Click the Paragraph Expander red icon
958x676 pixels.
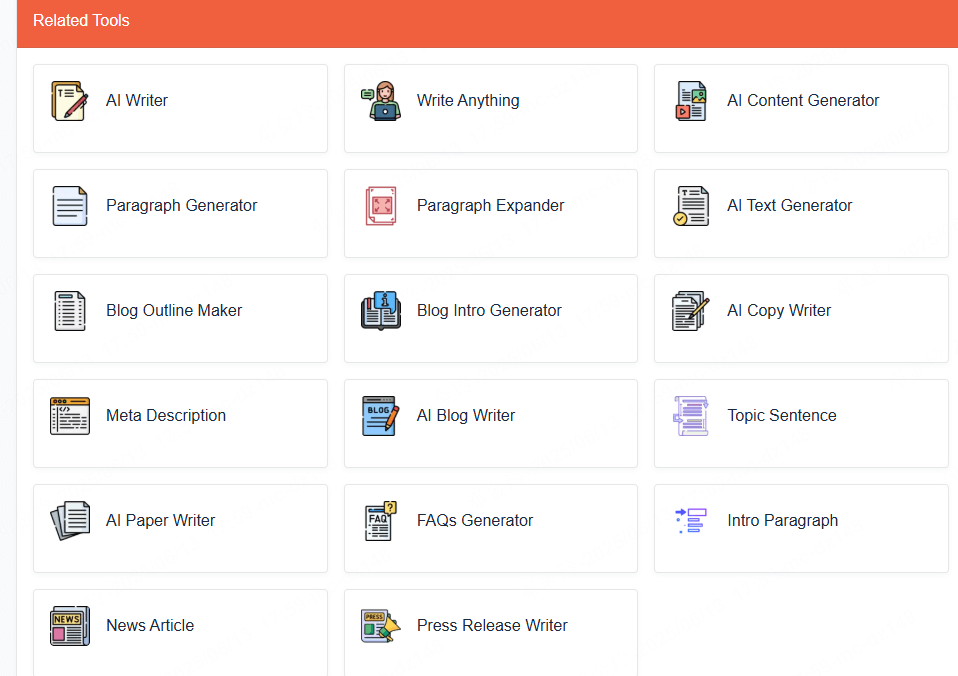tap(381, 206)
